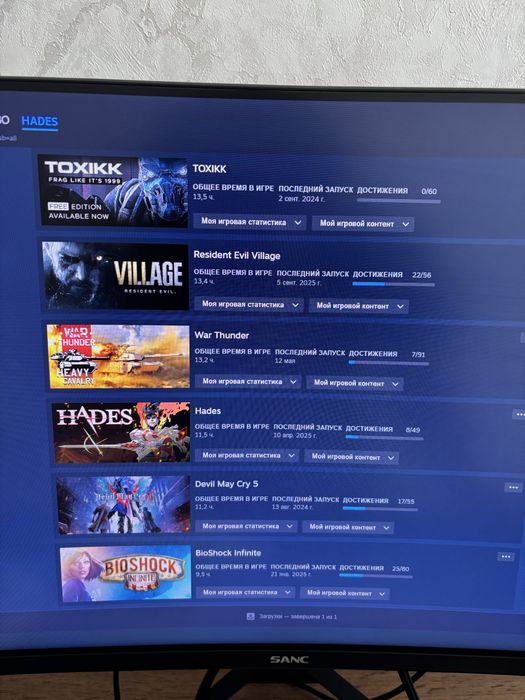
Task: Click the 'ДОСТИЖЕНИЯ' label in the War Thunder row
Action: point(373,354)
